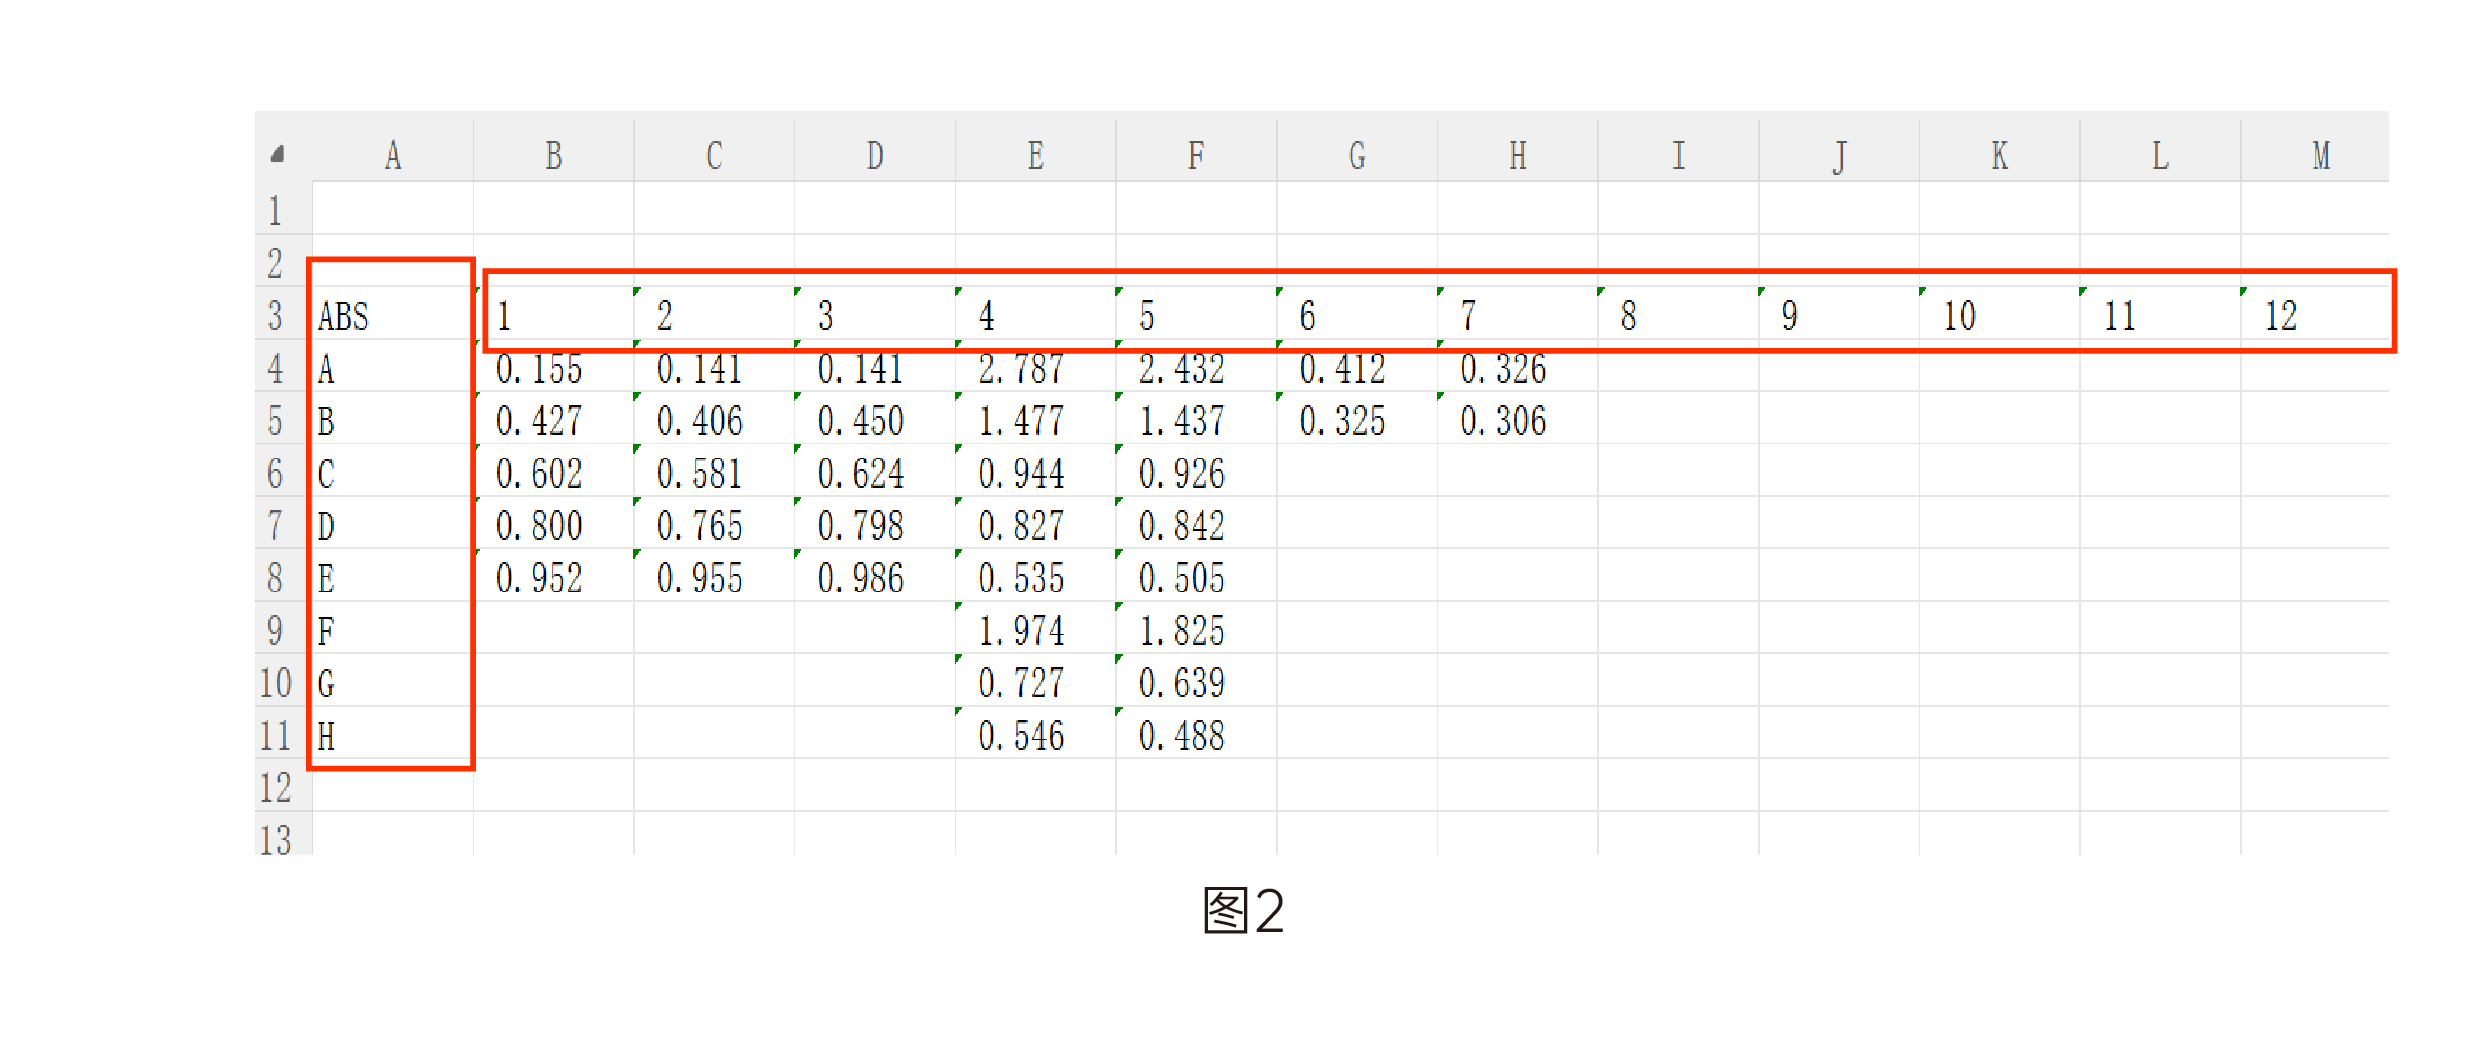Click cell containing 0.505
The image size is (2481, 1051).
tap(1197, 575)
